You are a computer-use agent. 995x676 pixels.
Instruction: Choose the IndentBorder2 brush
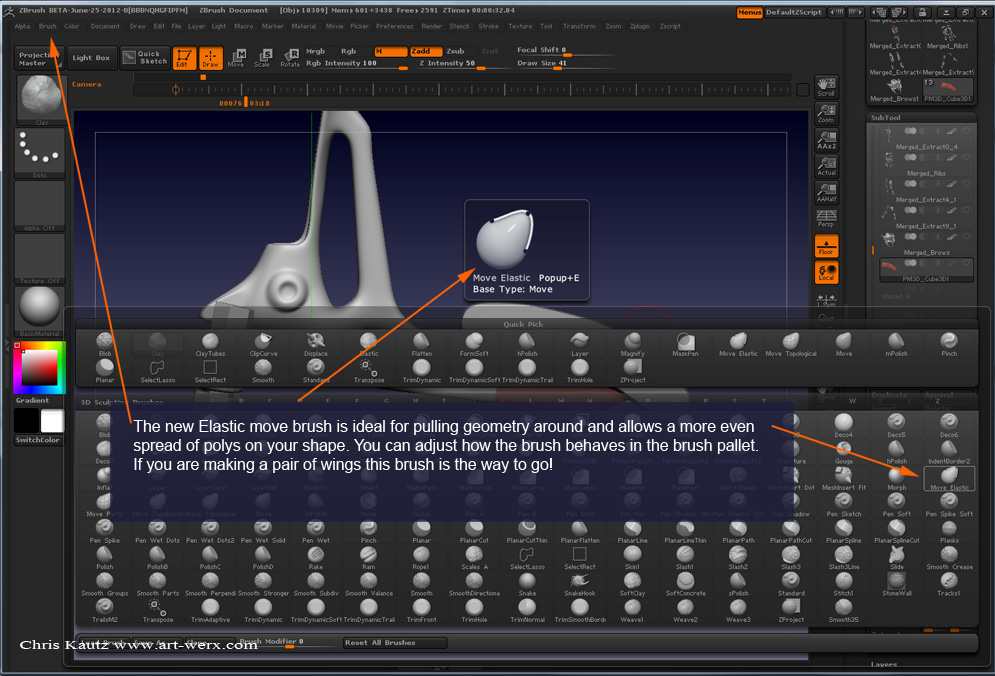(949, 453)
